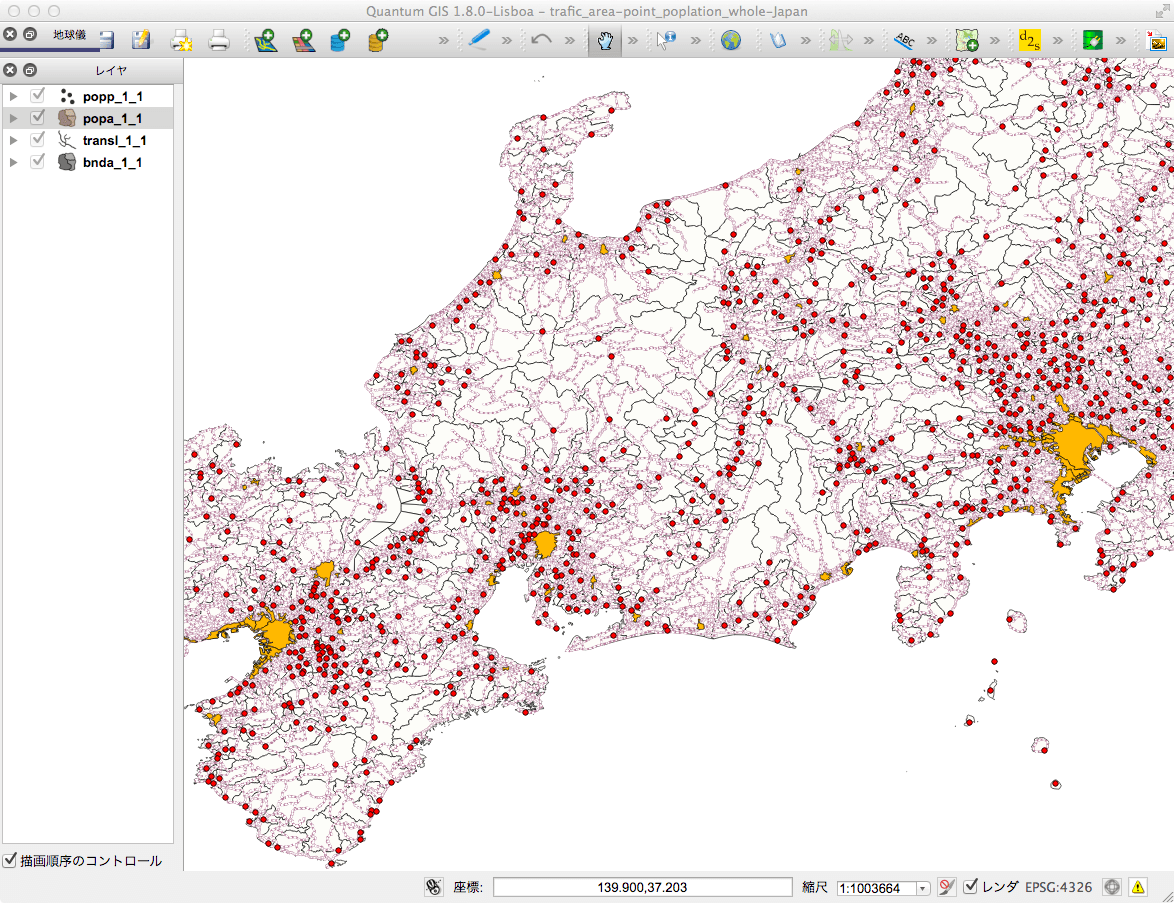The image size is (1174, 903).
Task: Select the bnda_1_1 layer name
Action: tap(112, 162)
